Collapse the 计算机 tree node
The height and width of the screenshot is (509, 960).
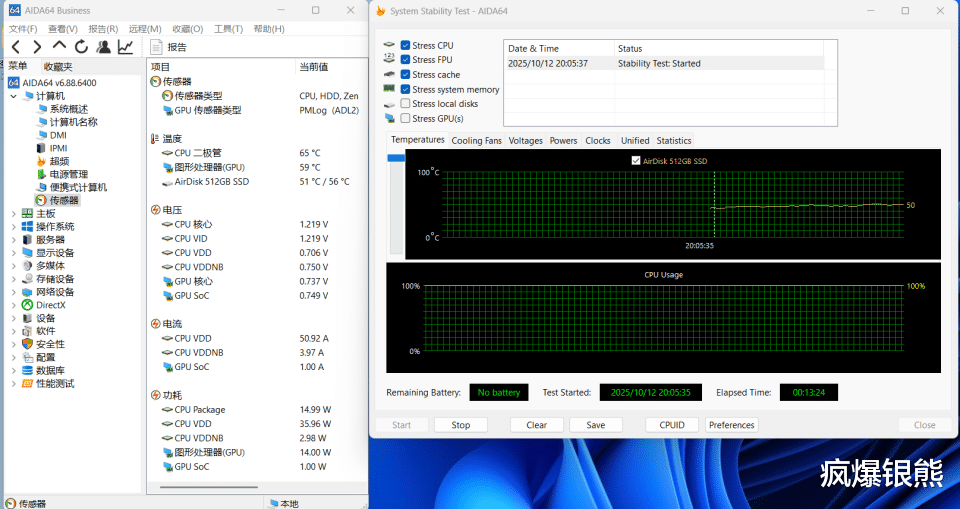click(13, 96)
